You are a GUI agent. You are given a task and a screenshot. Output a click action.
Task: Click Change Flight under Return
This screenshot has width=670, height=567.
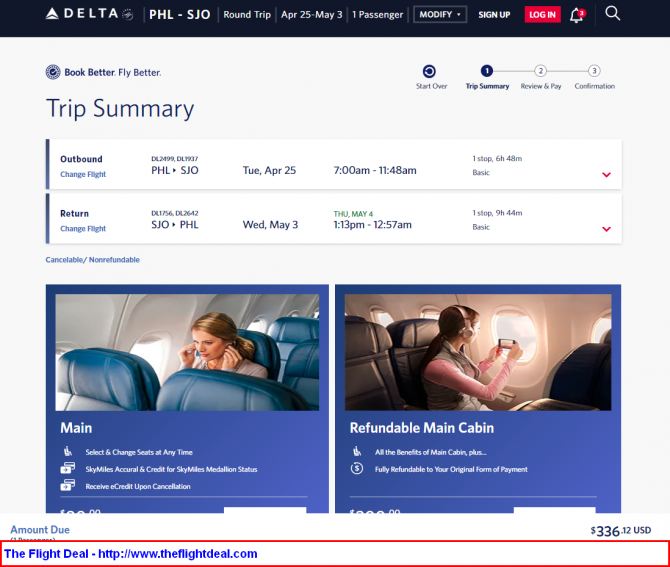(83, 229)
